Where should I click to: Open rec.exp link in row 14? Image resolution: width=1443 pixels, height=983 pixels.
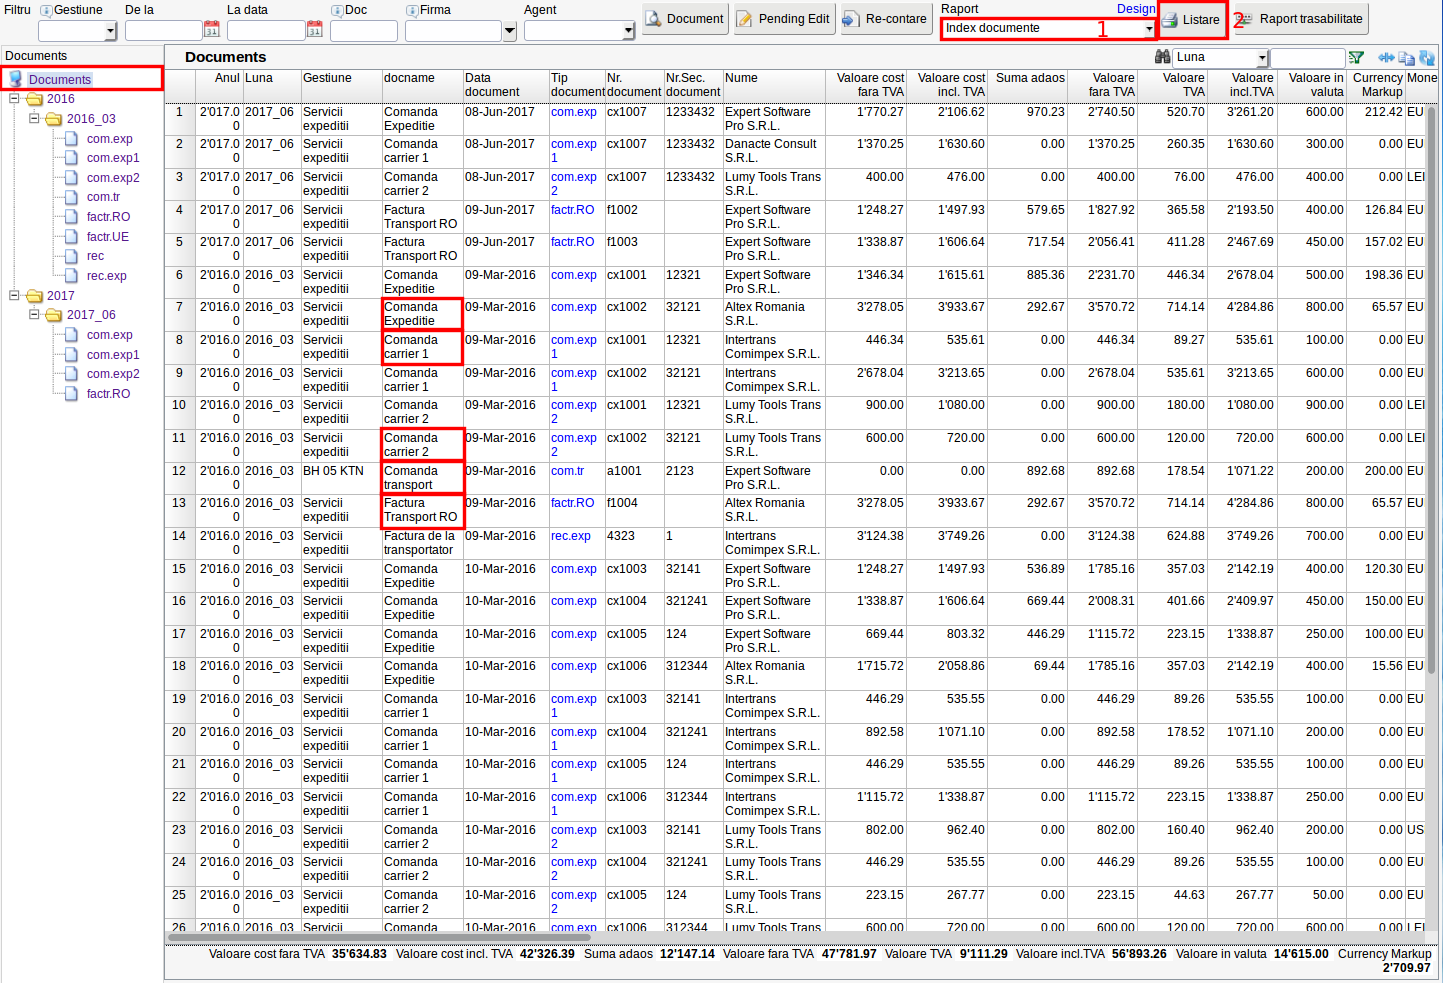571,536
